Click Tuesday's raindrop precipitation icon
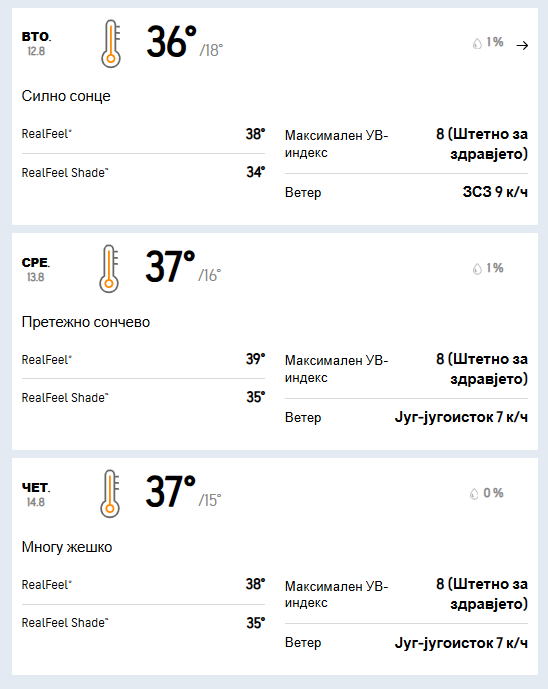Screen dimensions: 548x689 tap(477, 44)
